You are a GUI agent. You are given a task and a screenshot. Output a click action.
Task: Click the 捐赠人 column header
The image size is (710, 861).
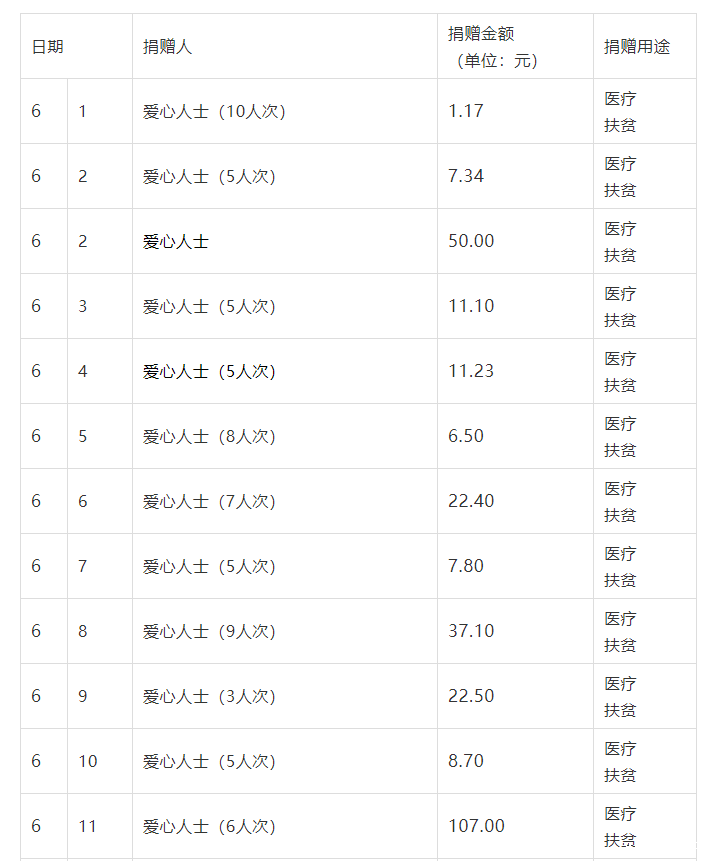point(168,47)
